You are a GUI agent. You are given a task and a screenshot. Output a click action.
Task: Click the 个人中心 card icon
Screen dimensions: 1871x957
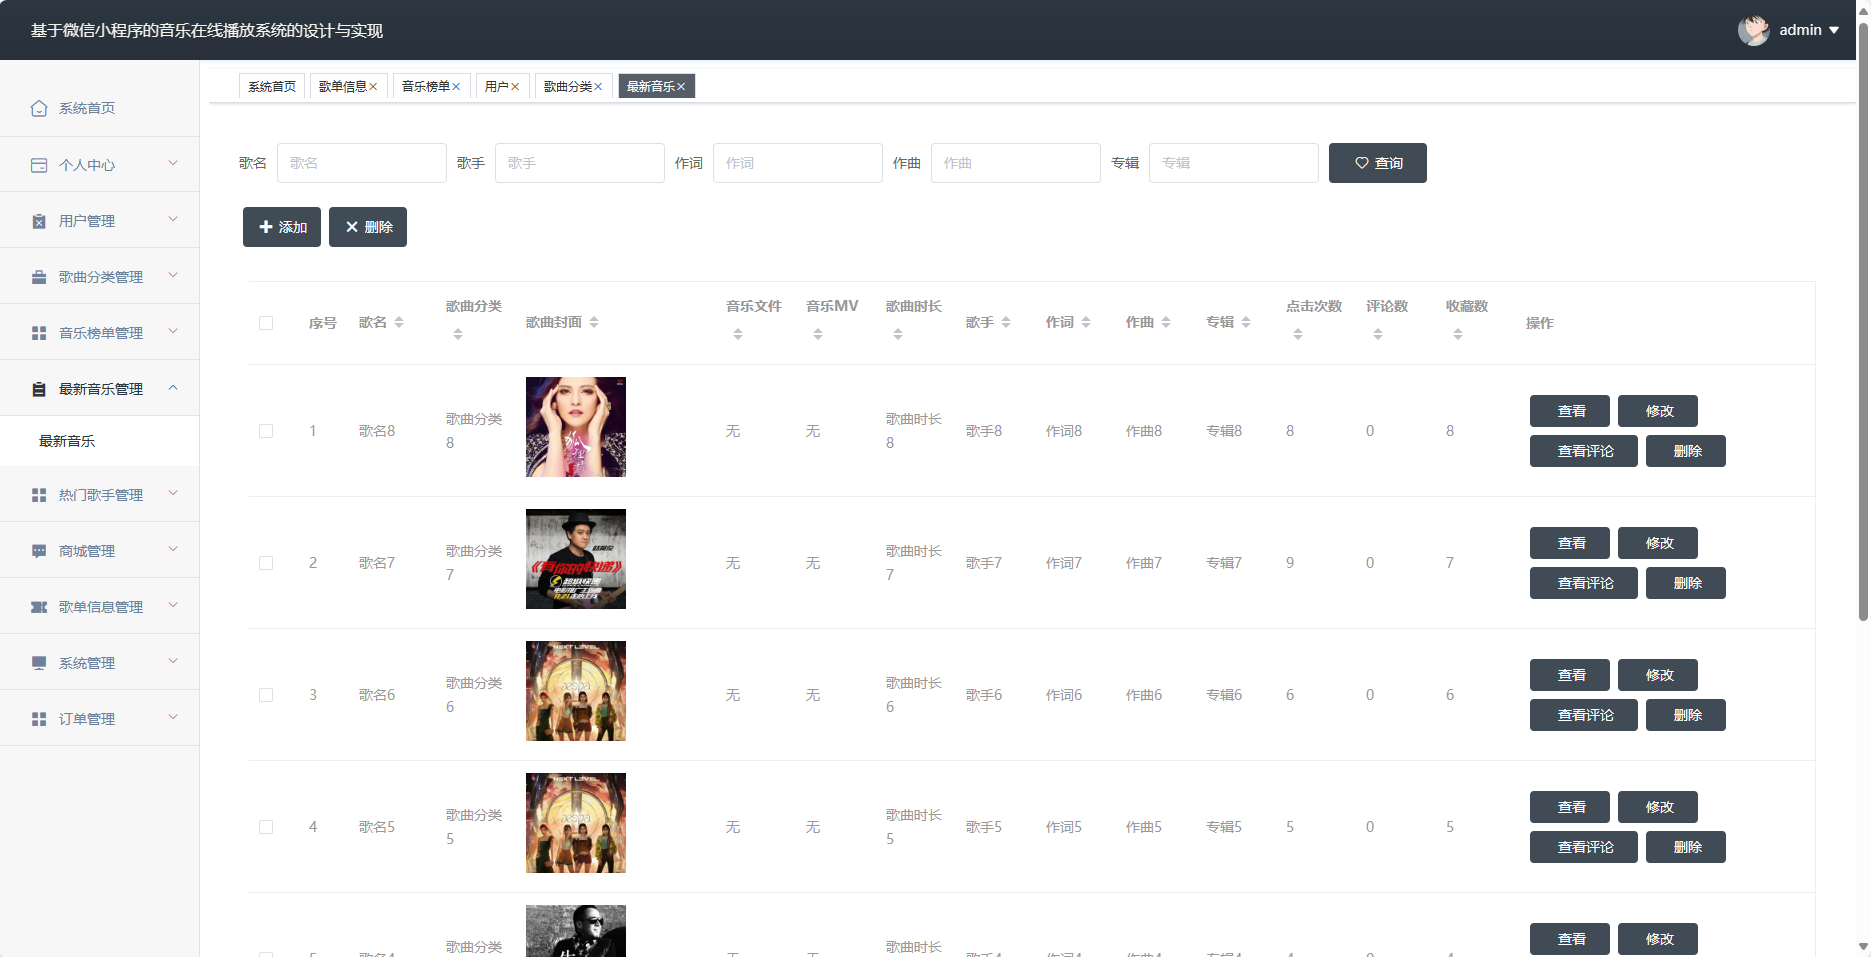coord(39,165)
